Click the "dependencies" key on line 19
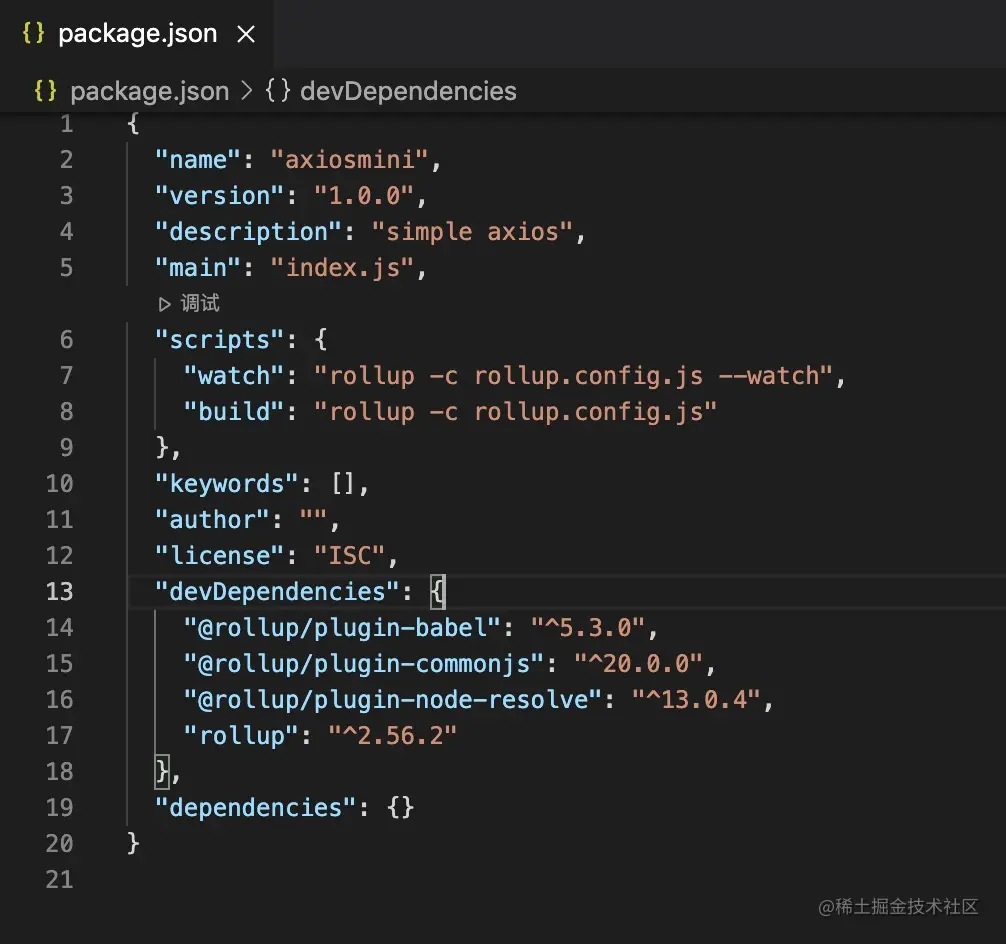Viewport: 1006px width, 944px height. tap(257, 807)
